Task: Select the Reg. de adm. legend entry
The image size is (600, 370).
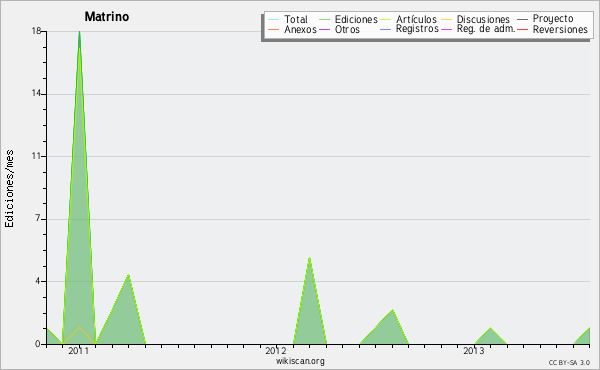Action: point(486,29)
